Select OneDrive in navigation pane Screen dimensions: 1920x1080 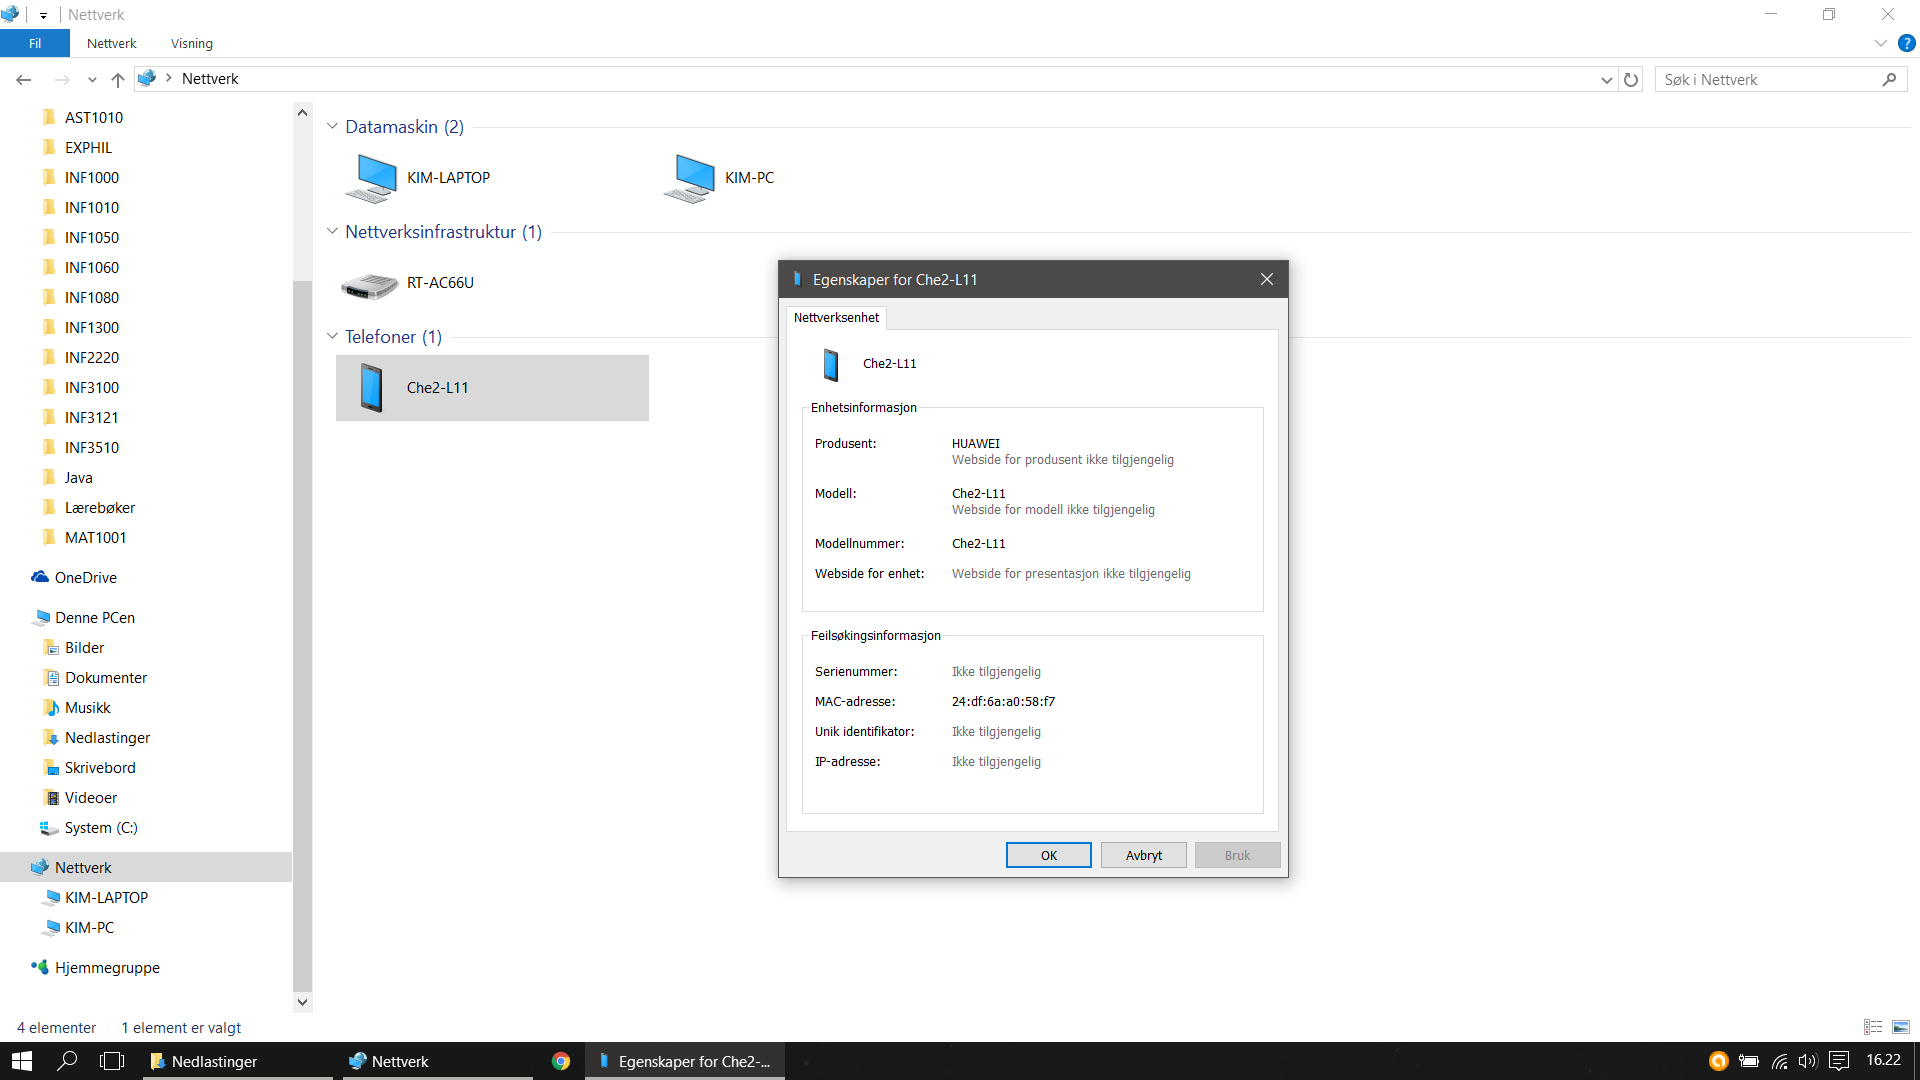pos(86,578)
